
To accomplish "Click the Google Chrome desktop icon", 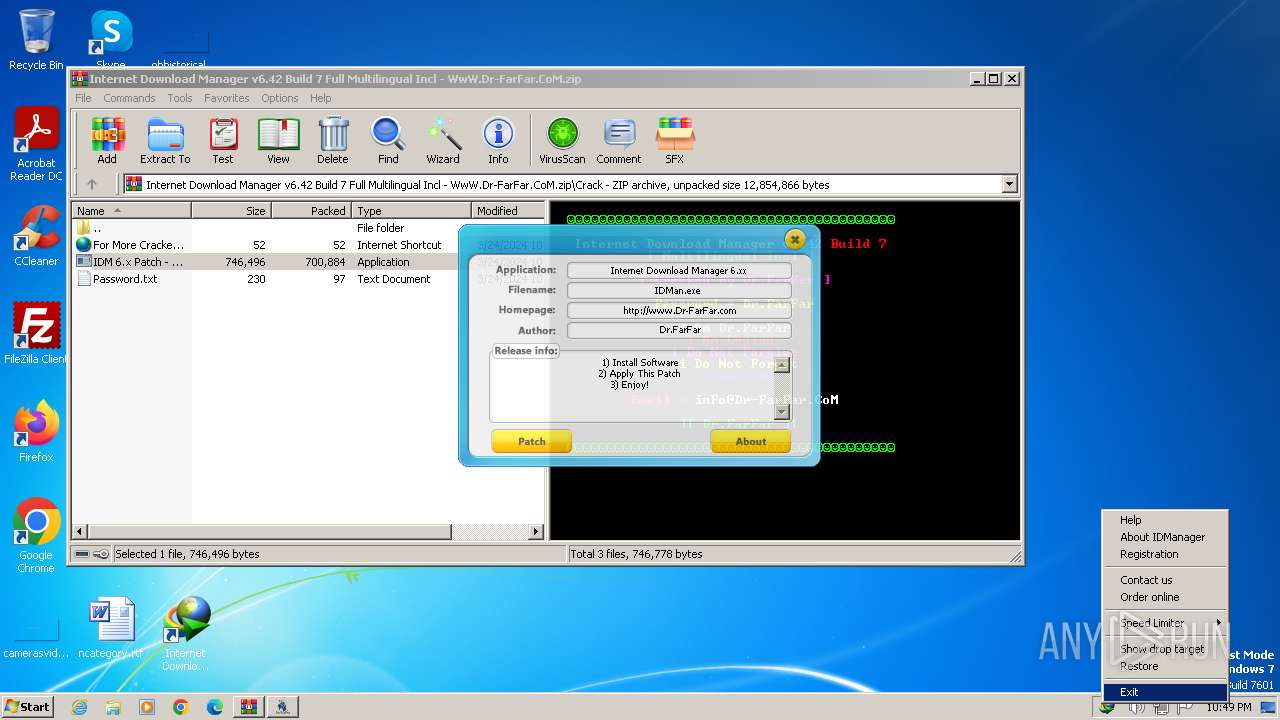I will click(36, 536).
